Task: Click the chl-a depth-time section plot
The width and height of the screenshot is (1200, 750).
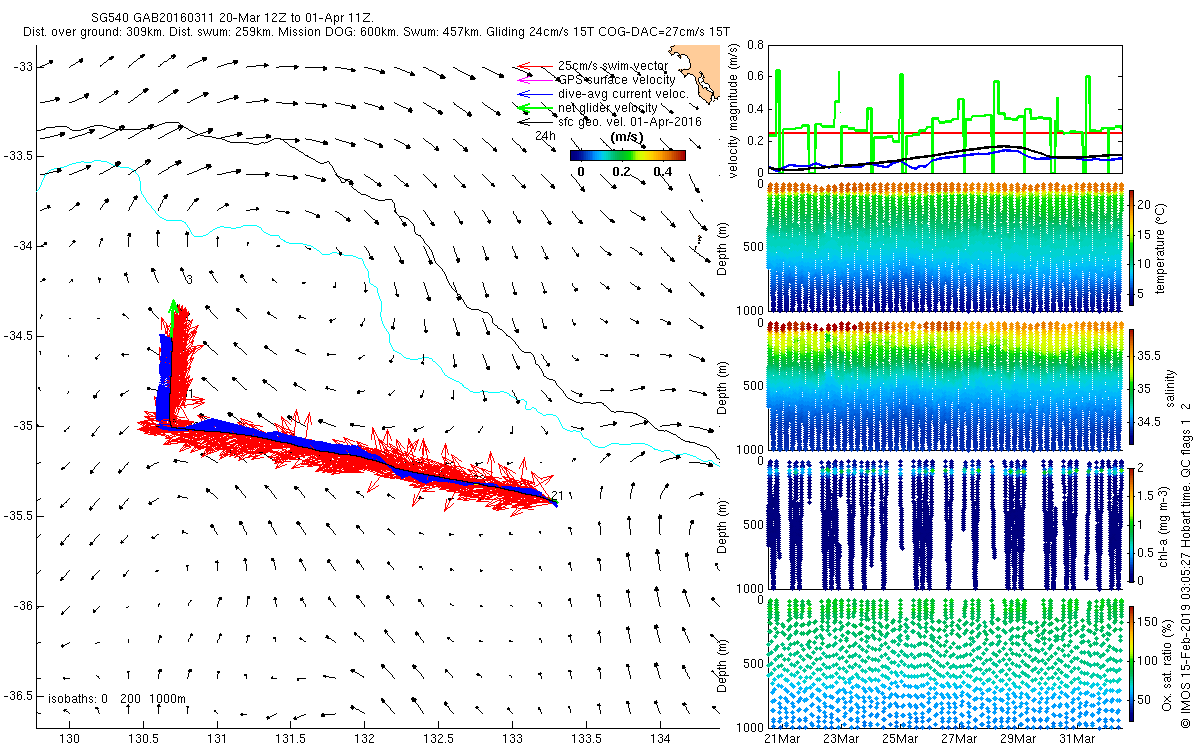Action: click(x=944, y=524)
